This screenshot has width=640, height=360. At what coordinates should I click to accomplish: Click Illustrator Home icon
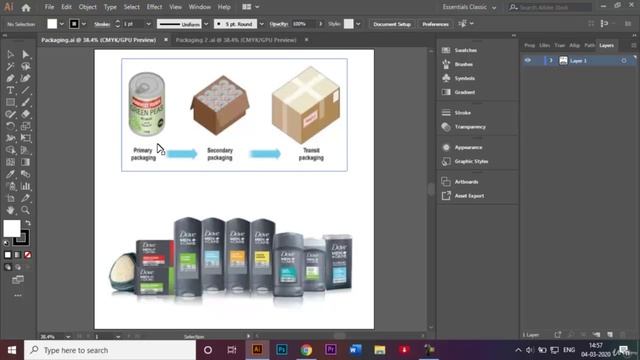tap(26, 7)
